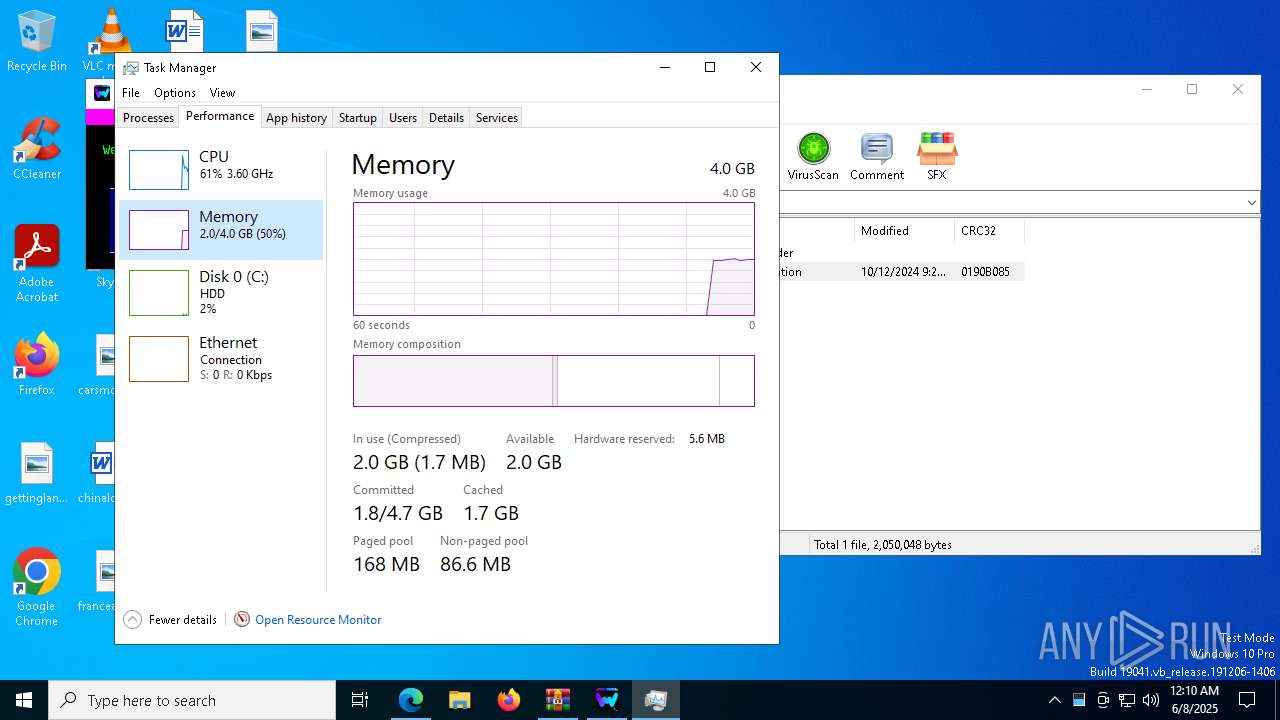This screenshot has height=720, width=1280.
Task: Maximize the WinRAR window
Action: point(1192,89)
